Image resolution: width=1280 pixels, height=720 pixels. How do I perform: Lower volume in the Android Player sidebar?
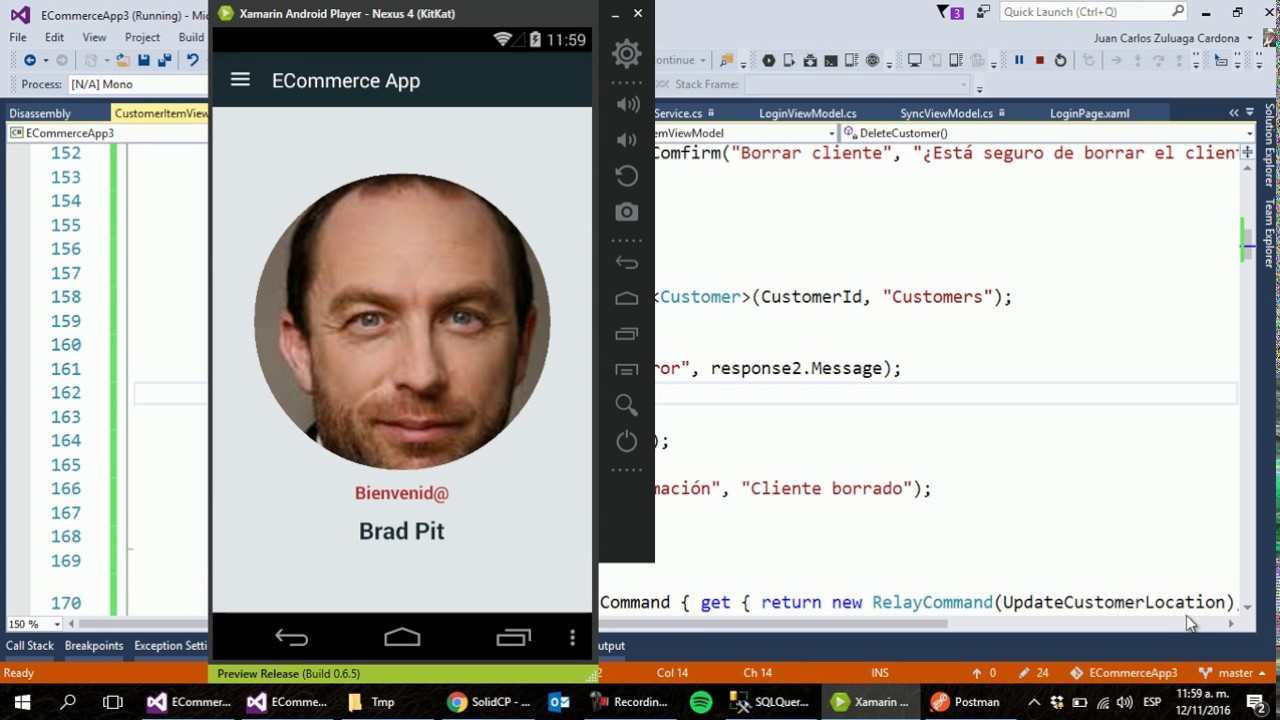click(x=627, y=140)
